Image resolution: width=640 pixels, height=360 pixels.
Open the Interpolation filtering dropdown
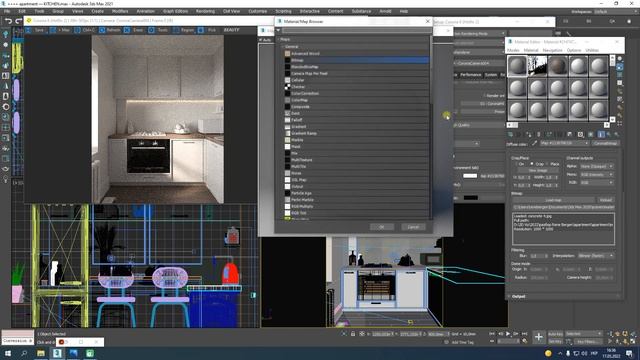click(596, 256)
